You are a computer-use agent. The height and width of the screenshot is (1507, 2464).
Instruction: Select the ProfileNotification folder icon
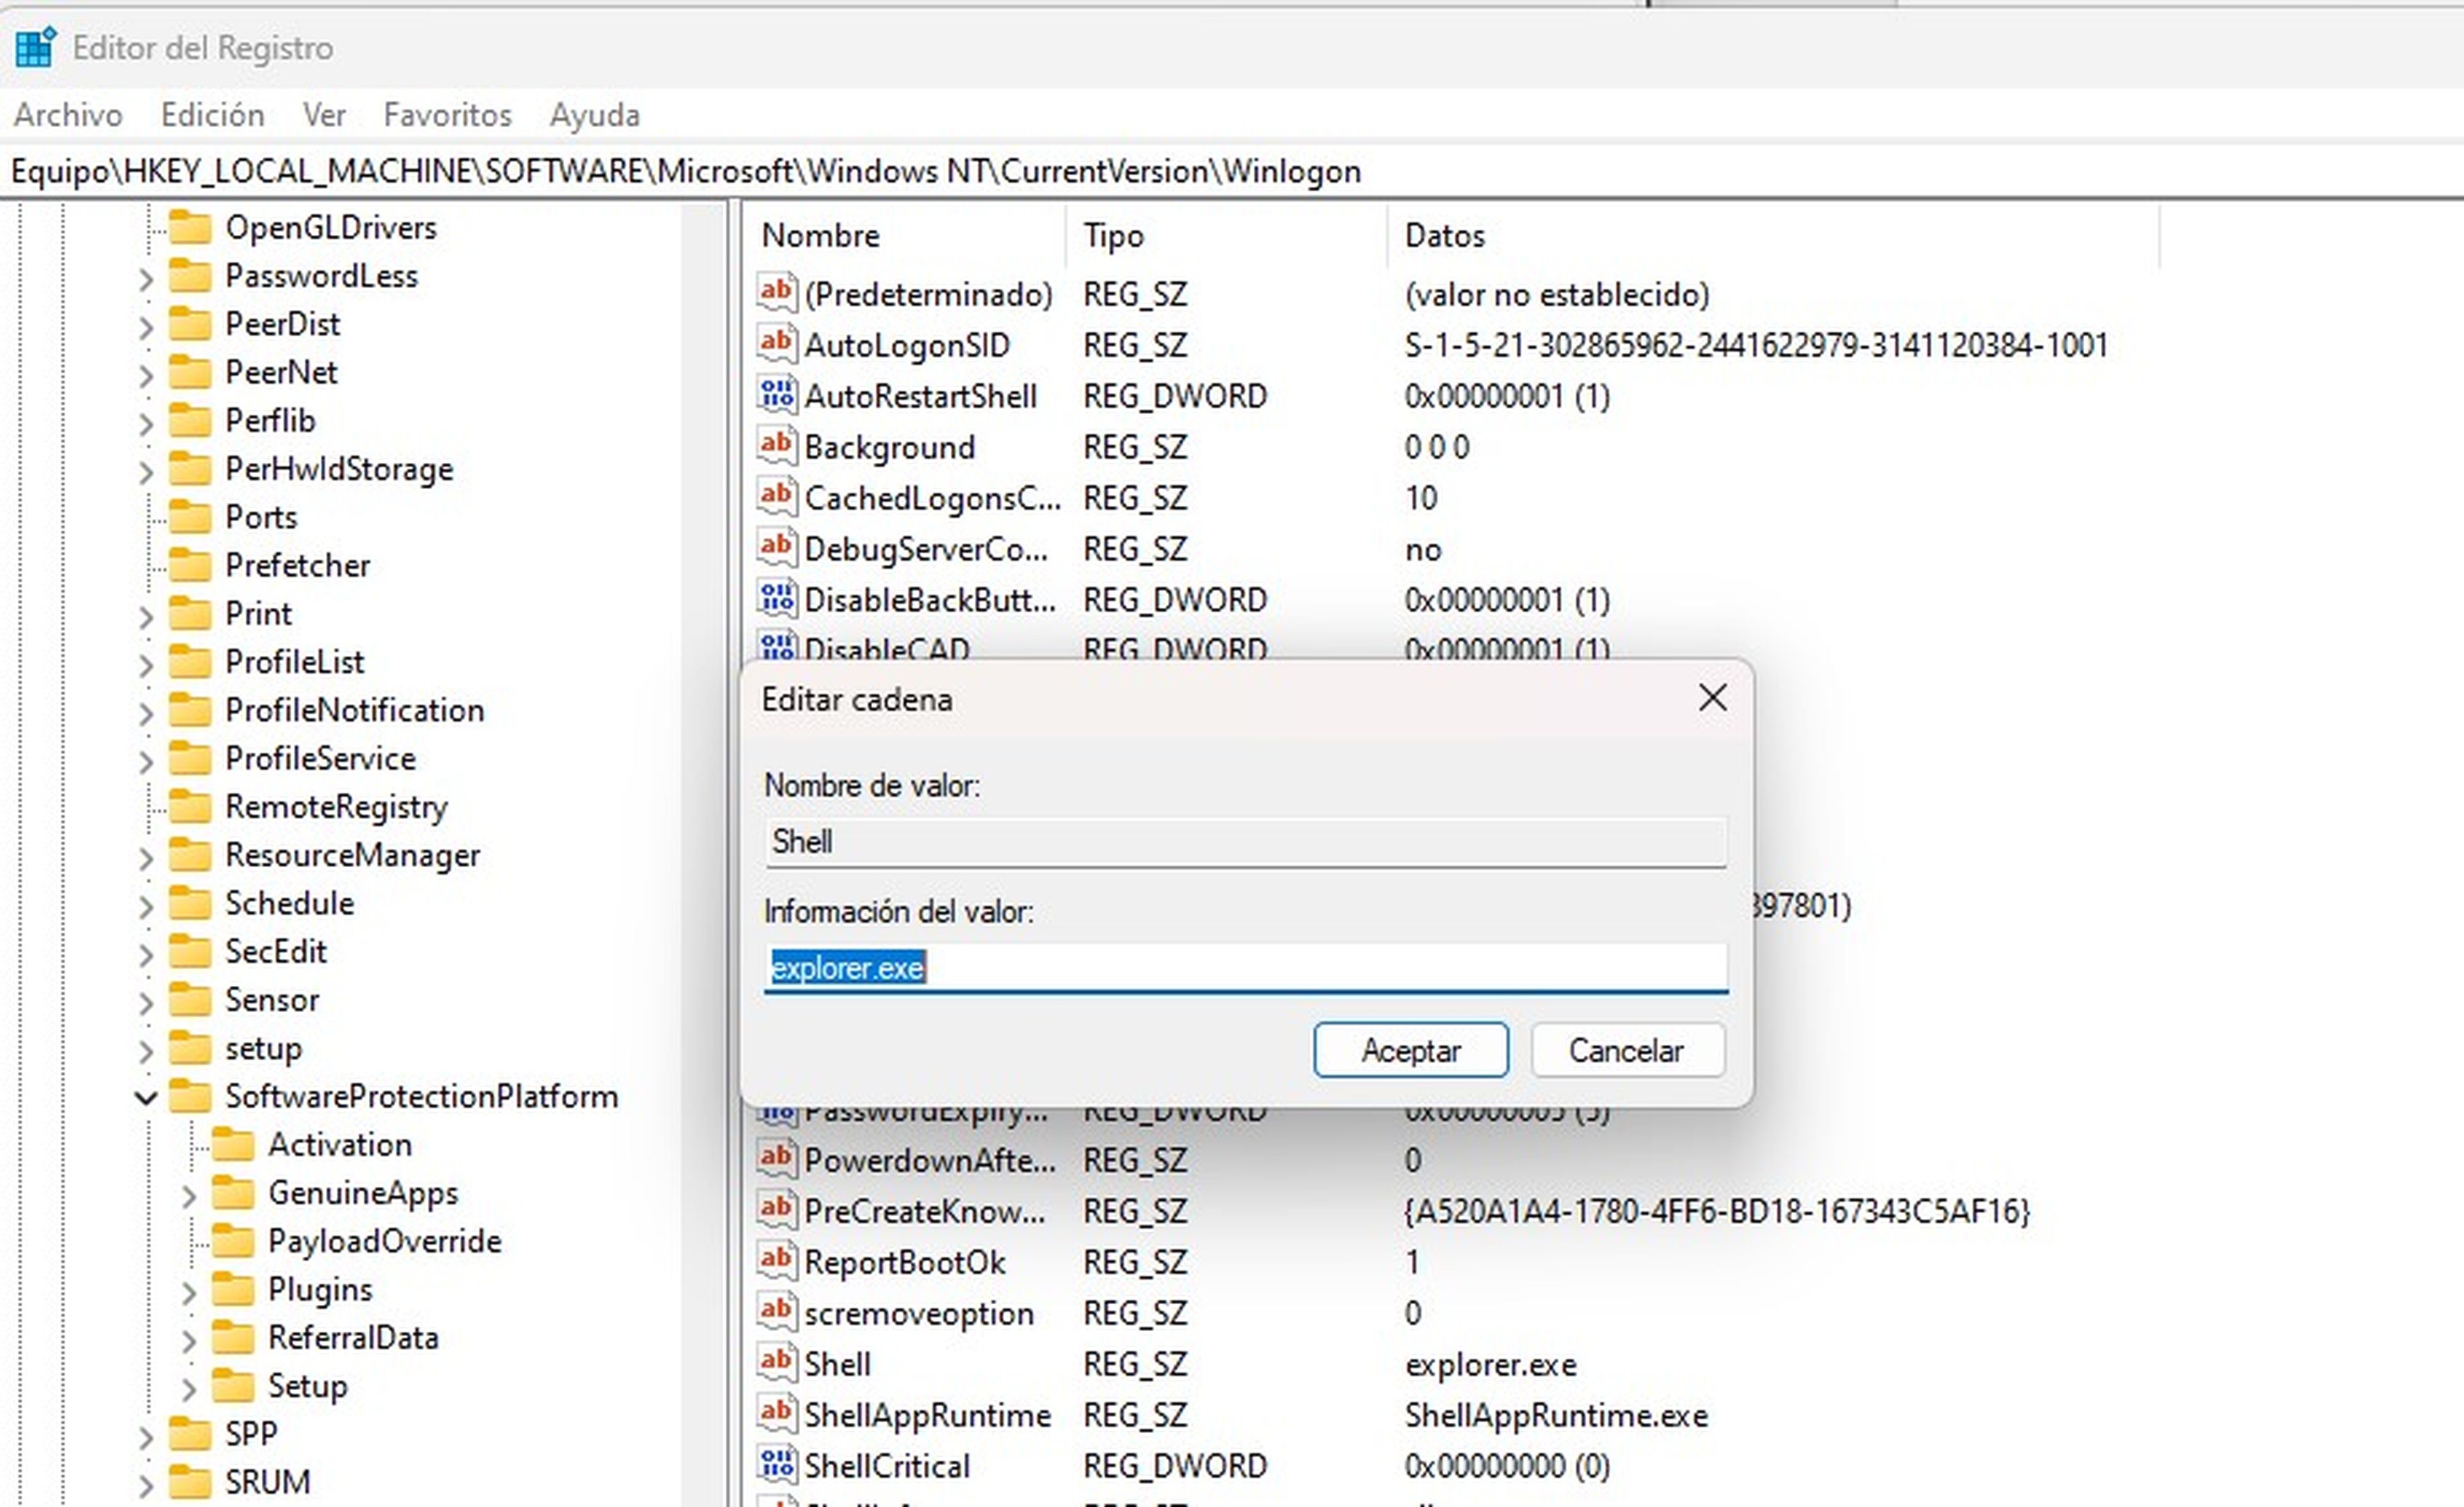coord(190,710)
